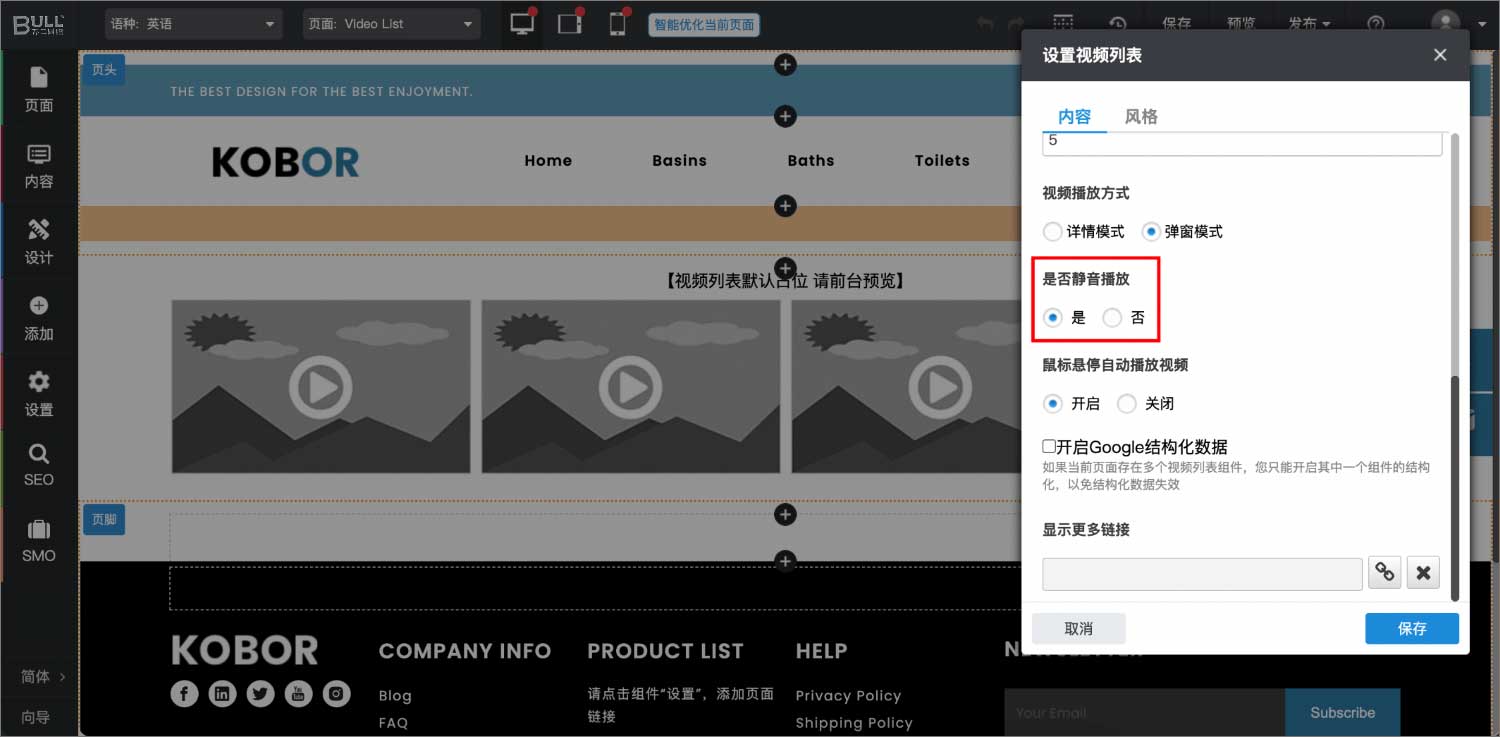Switch to the 风格 tab
This screenshot has width=1500, height=737.
click(1141, 117)
